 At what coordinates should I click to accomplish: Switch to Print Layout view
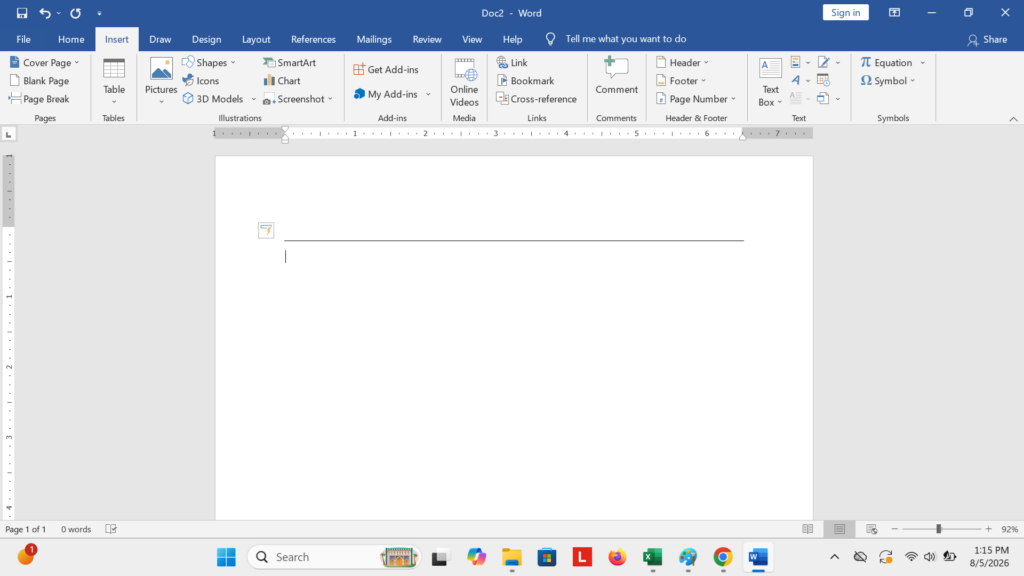840,529
